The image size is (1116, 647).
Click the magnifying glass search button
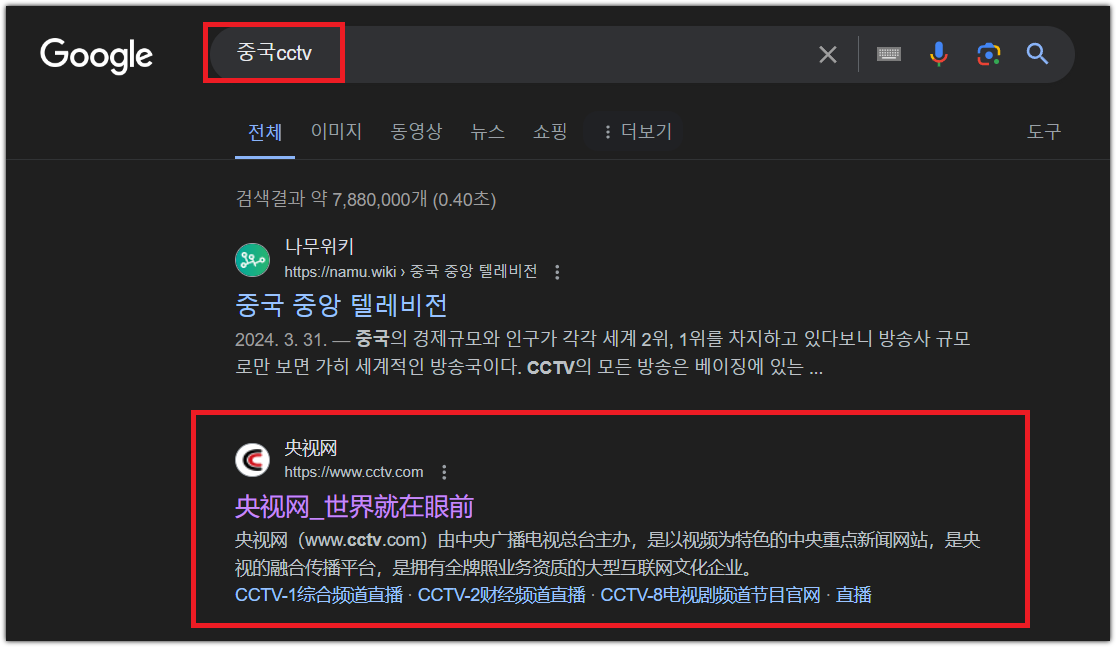point(1037,53)
